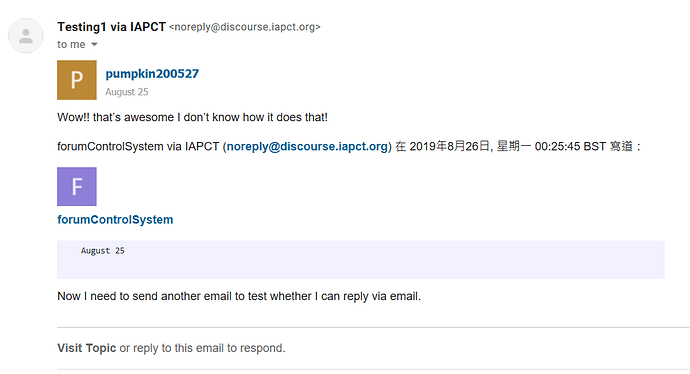This screenshot has height=374, width=690.
Task: Click the quoted August 25 block
Action: click(x=360, y=260)
